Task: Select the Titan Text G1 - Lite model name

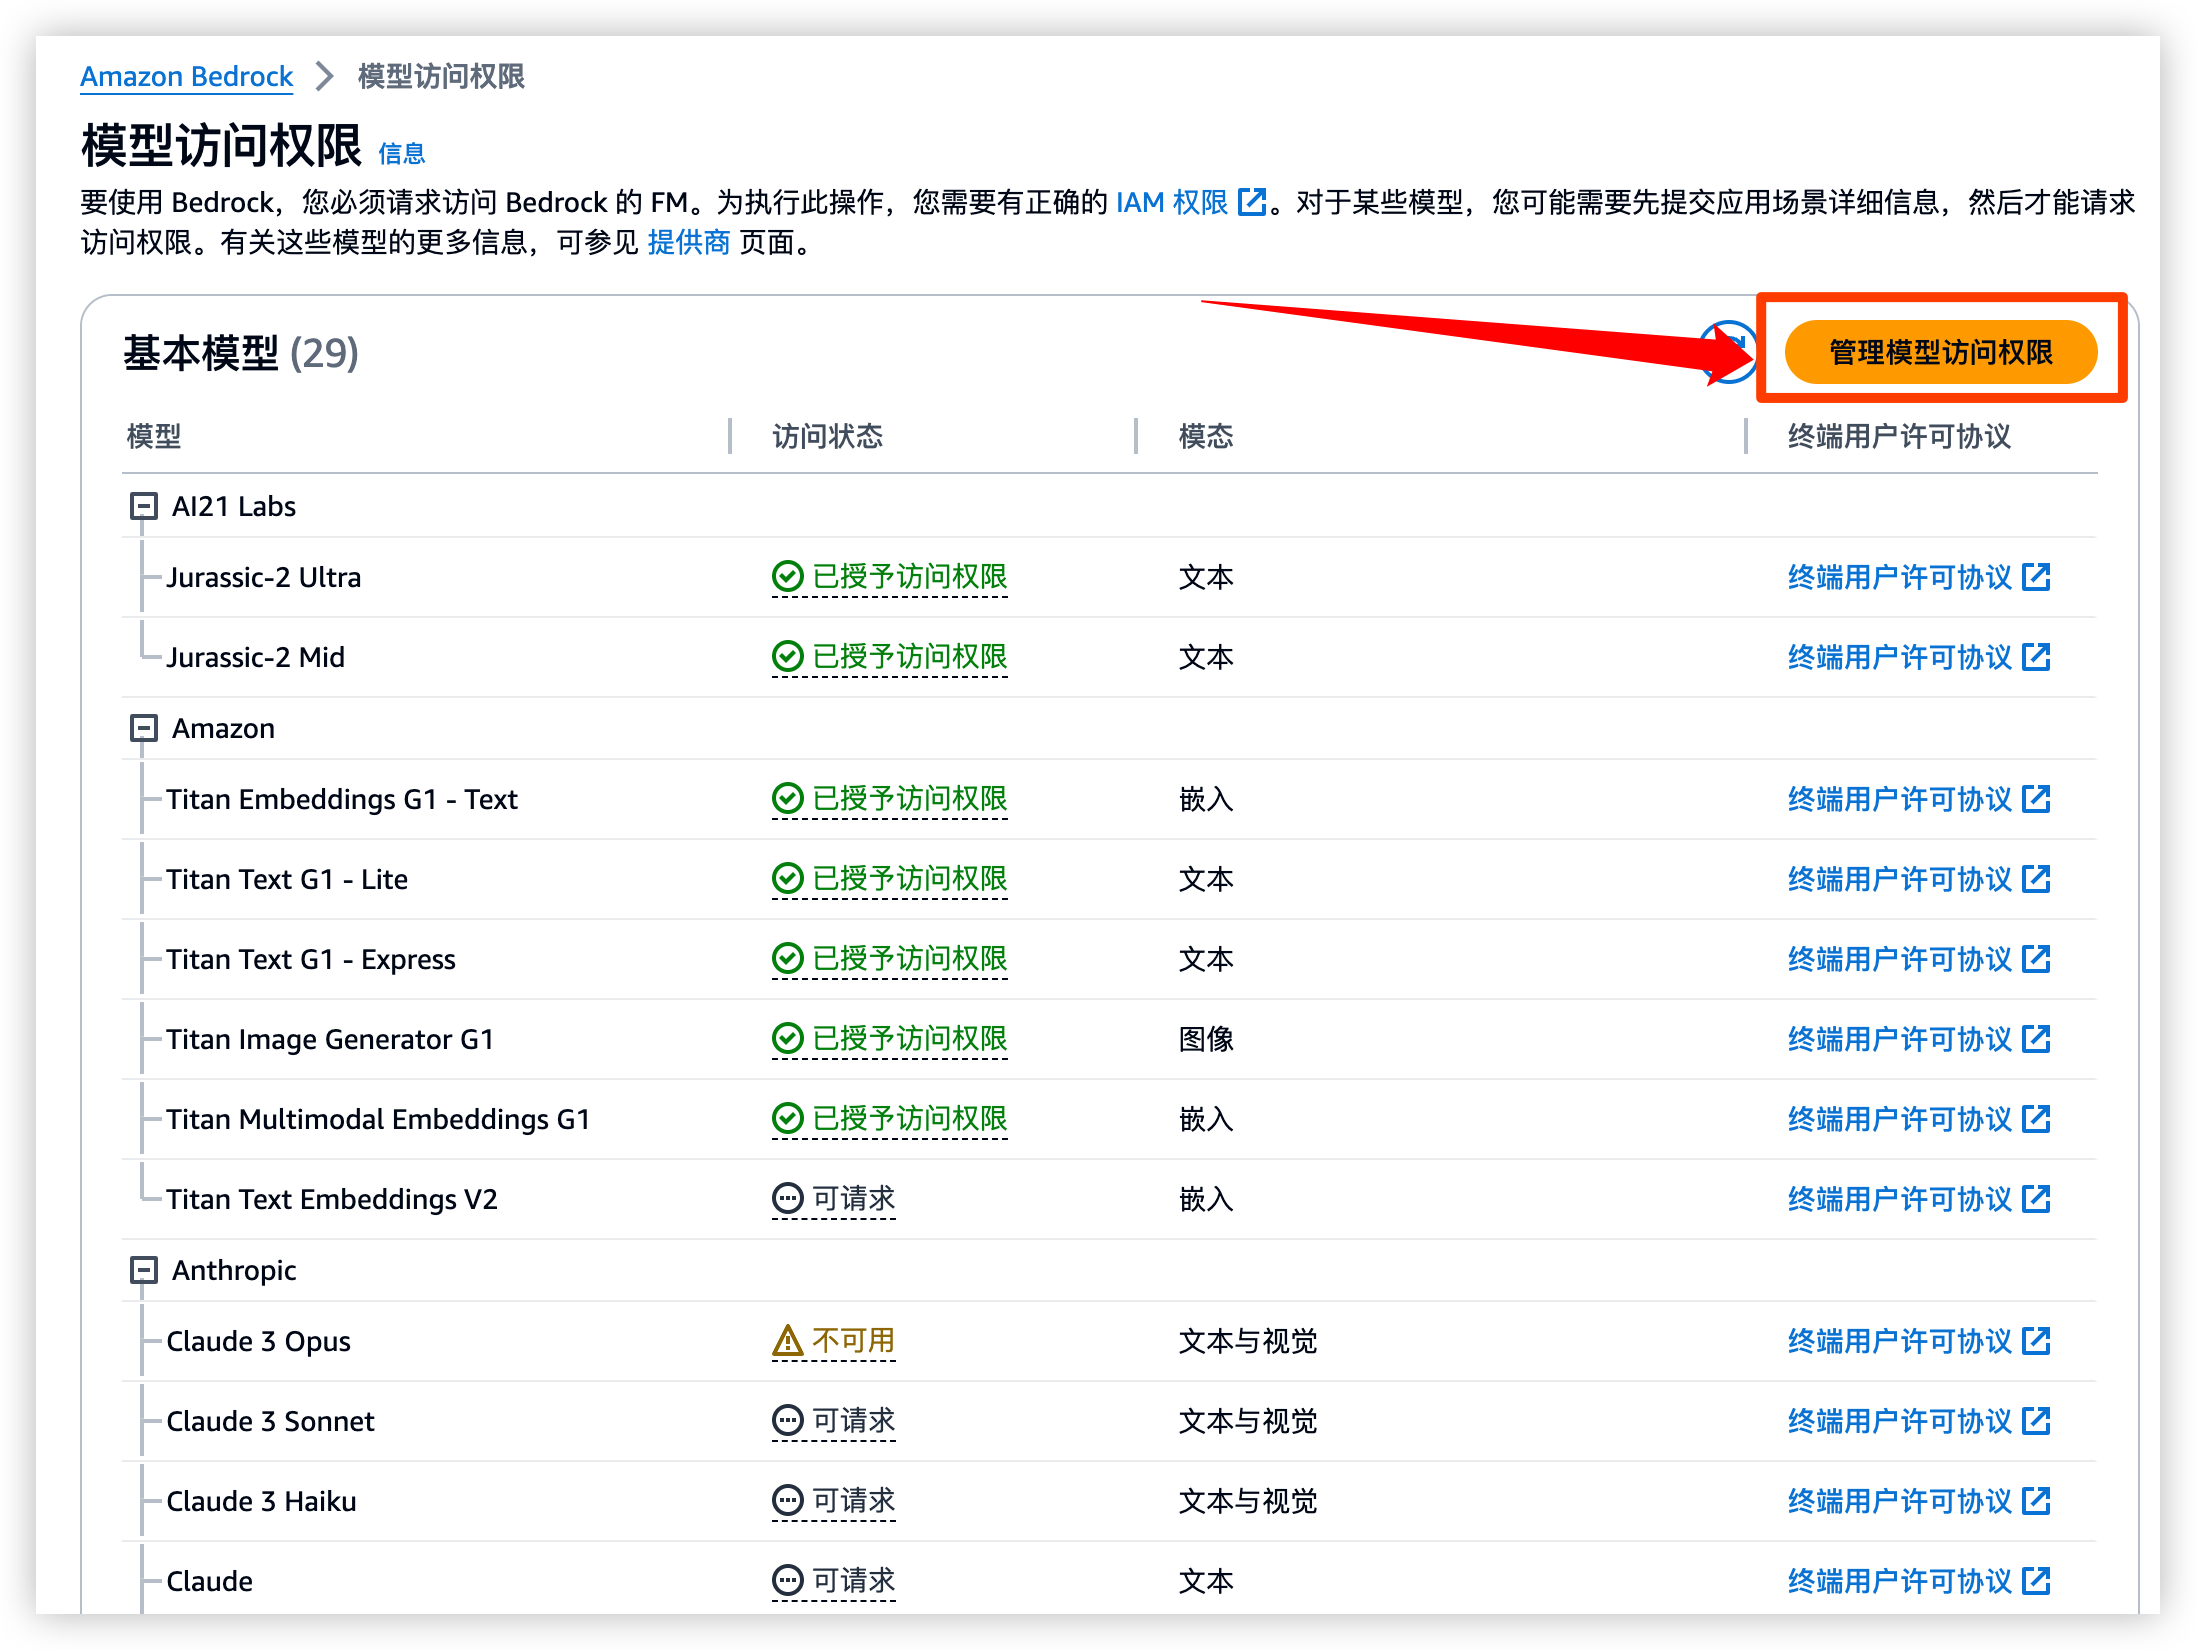Action: [287, 879]
